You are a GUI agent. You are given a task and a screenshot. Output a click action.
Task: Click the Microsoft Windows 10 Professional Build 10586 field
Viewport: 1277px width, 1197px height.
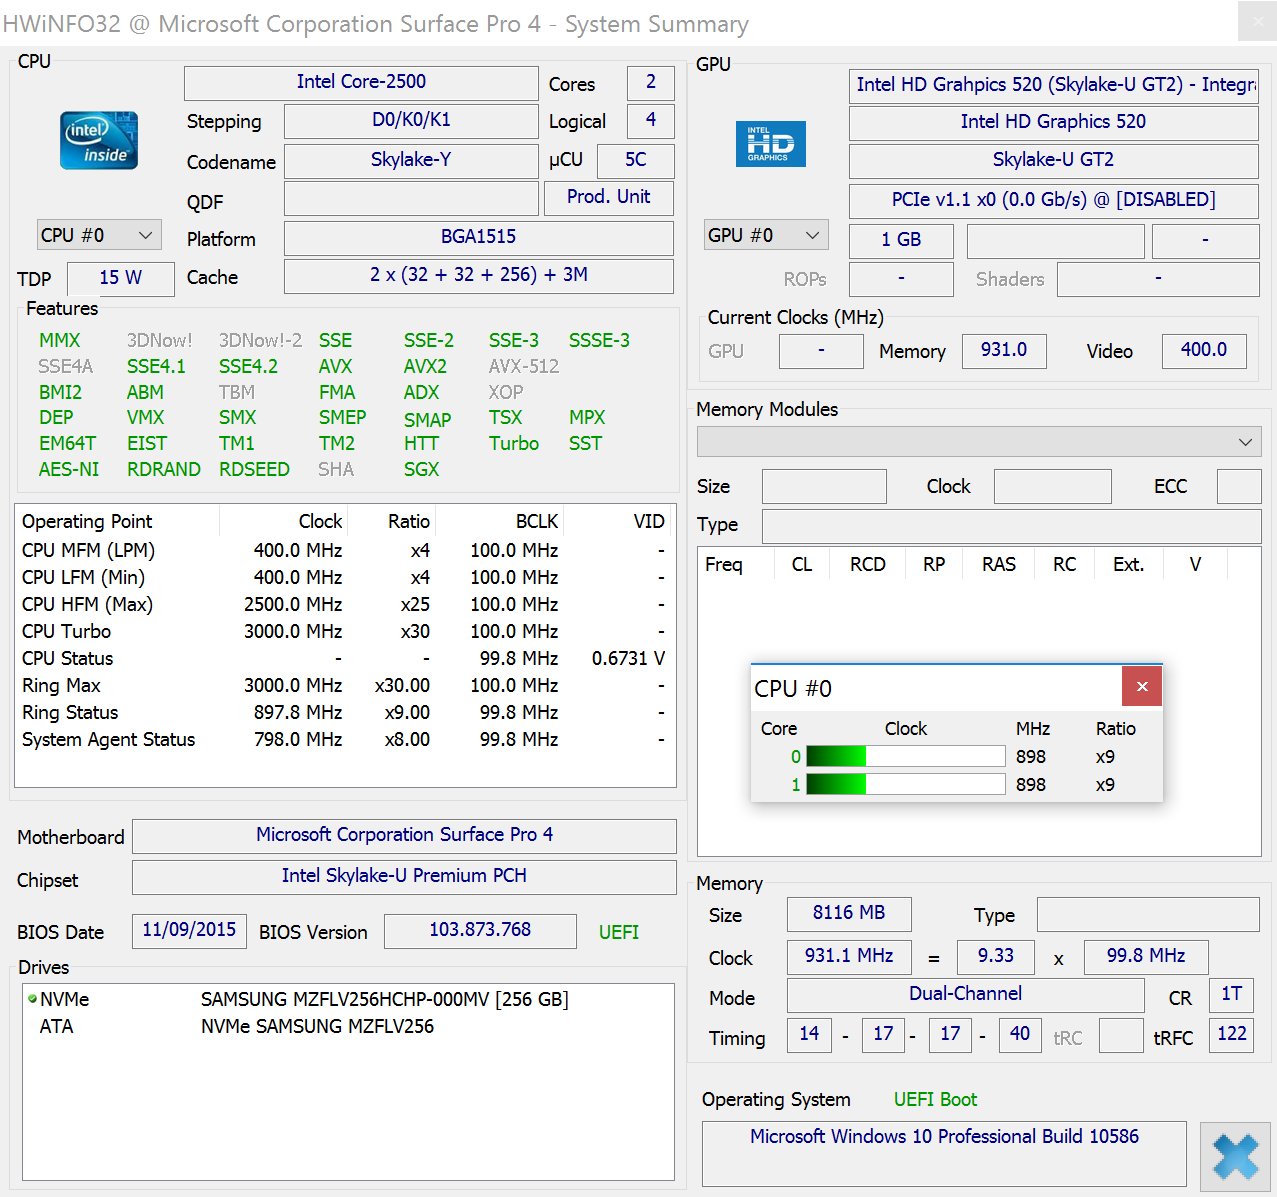pos(944,1153)
